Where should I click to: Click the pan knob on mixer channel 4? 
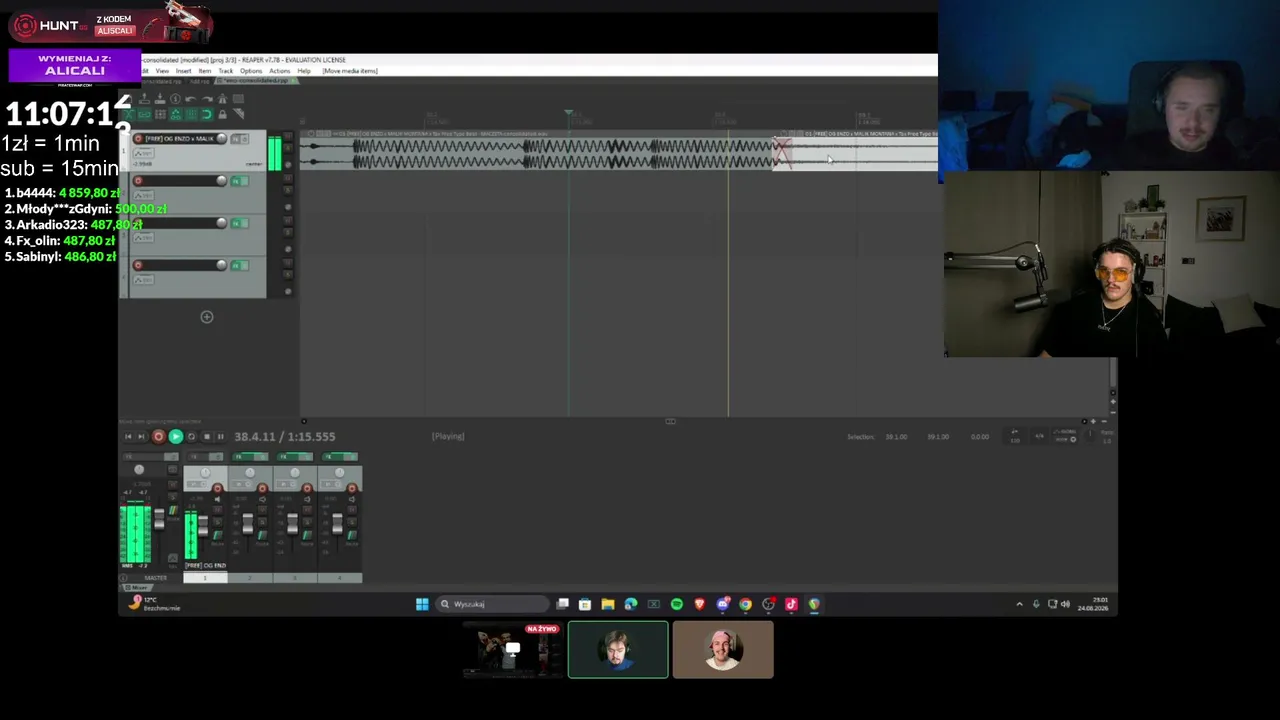[x=339, y=473]
